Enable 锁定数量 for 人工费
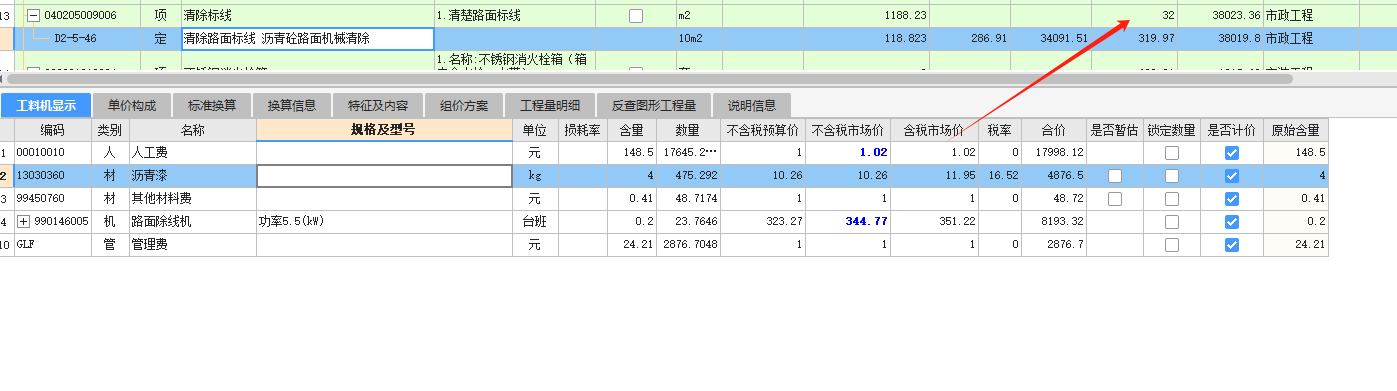Image resolution: width=1397 pixels, height=391 pixels. click(1172, 153)
